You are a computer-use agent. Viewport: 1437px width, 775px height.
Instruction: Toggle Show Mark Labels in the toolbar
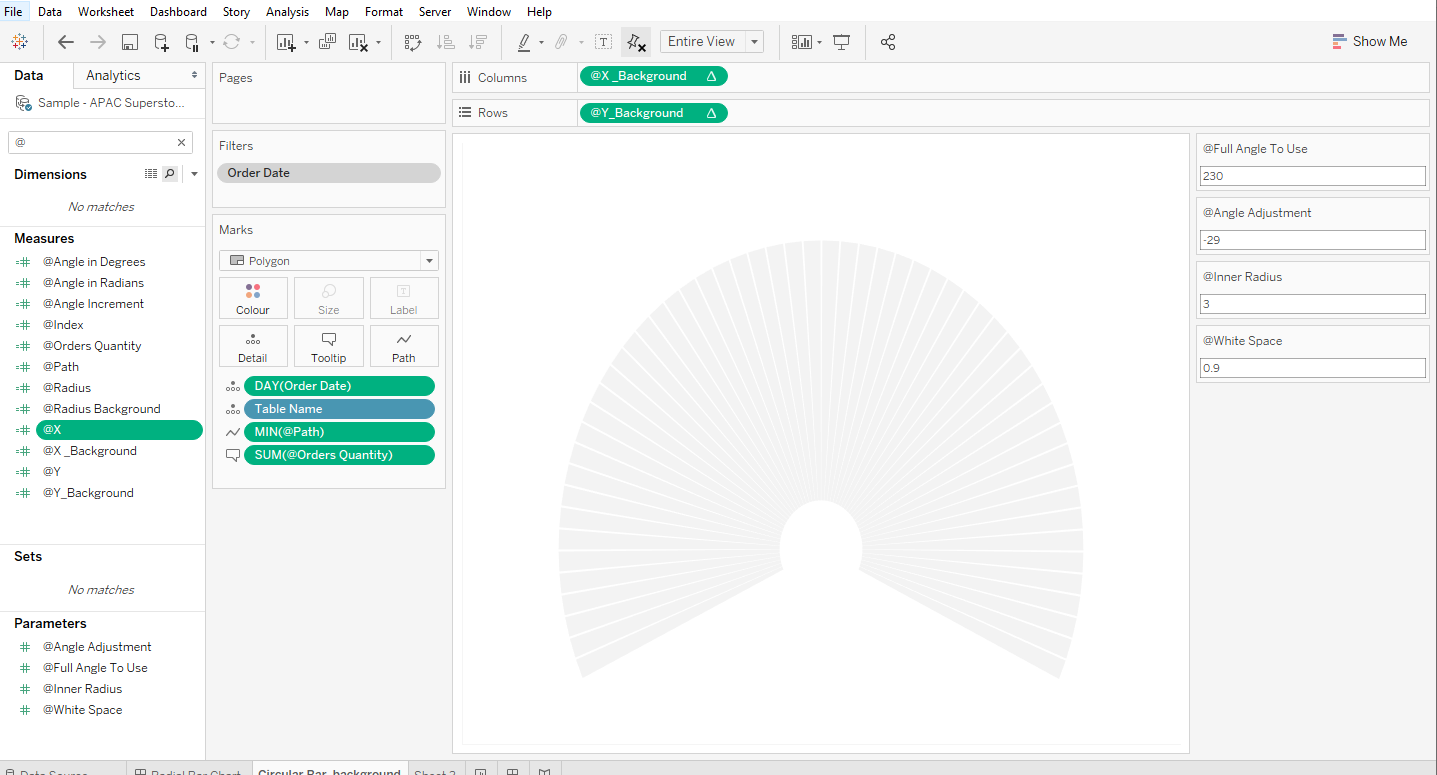pyautogui.click(x=603, y=41)
